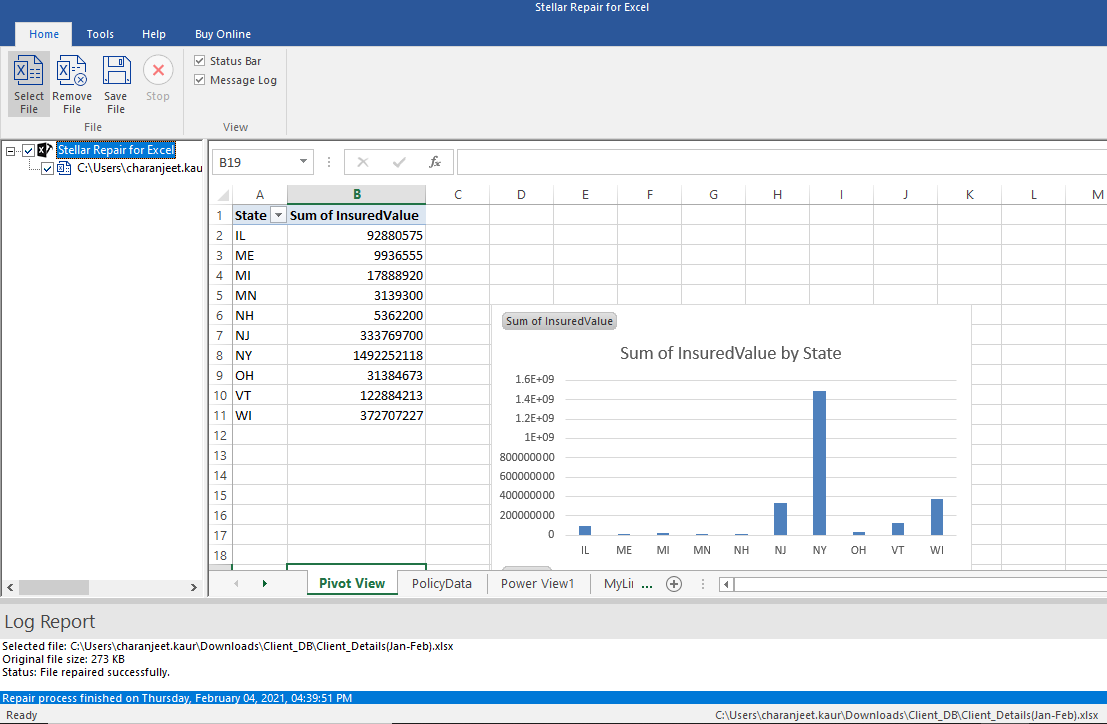Click the previous sheet navigation arrow
The width and height of the screenshot is (1107, 724).
click(237, 584)
